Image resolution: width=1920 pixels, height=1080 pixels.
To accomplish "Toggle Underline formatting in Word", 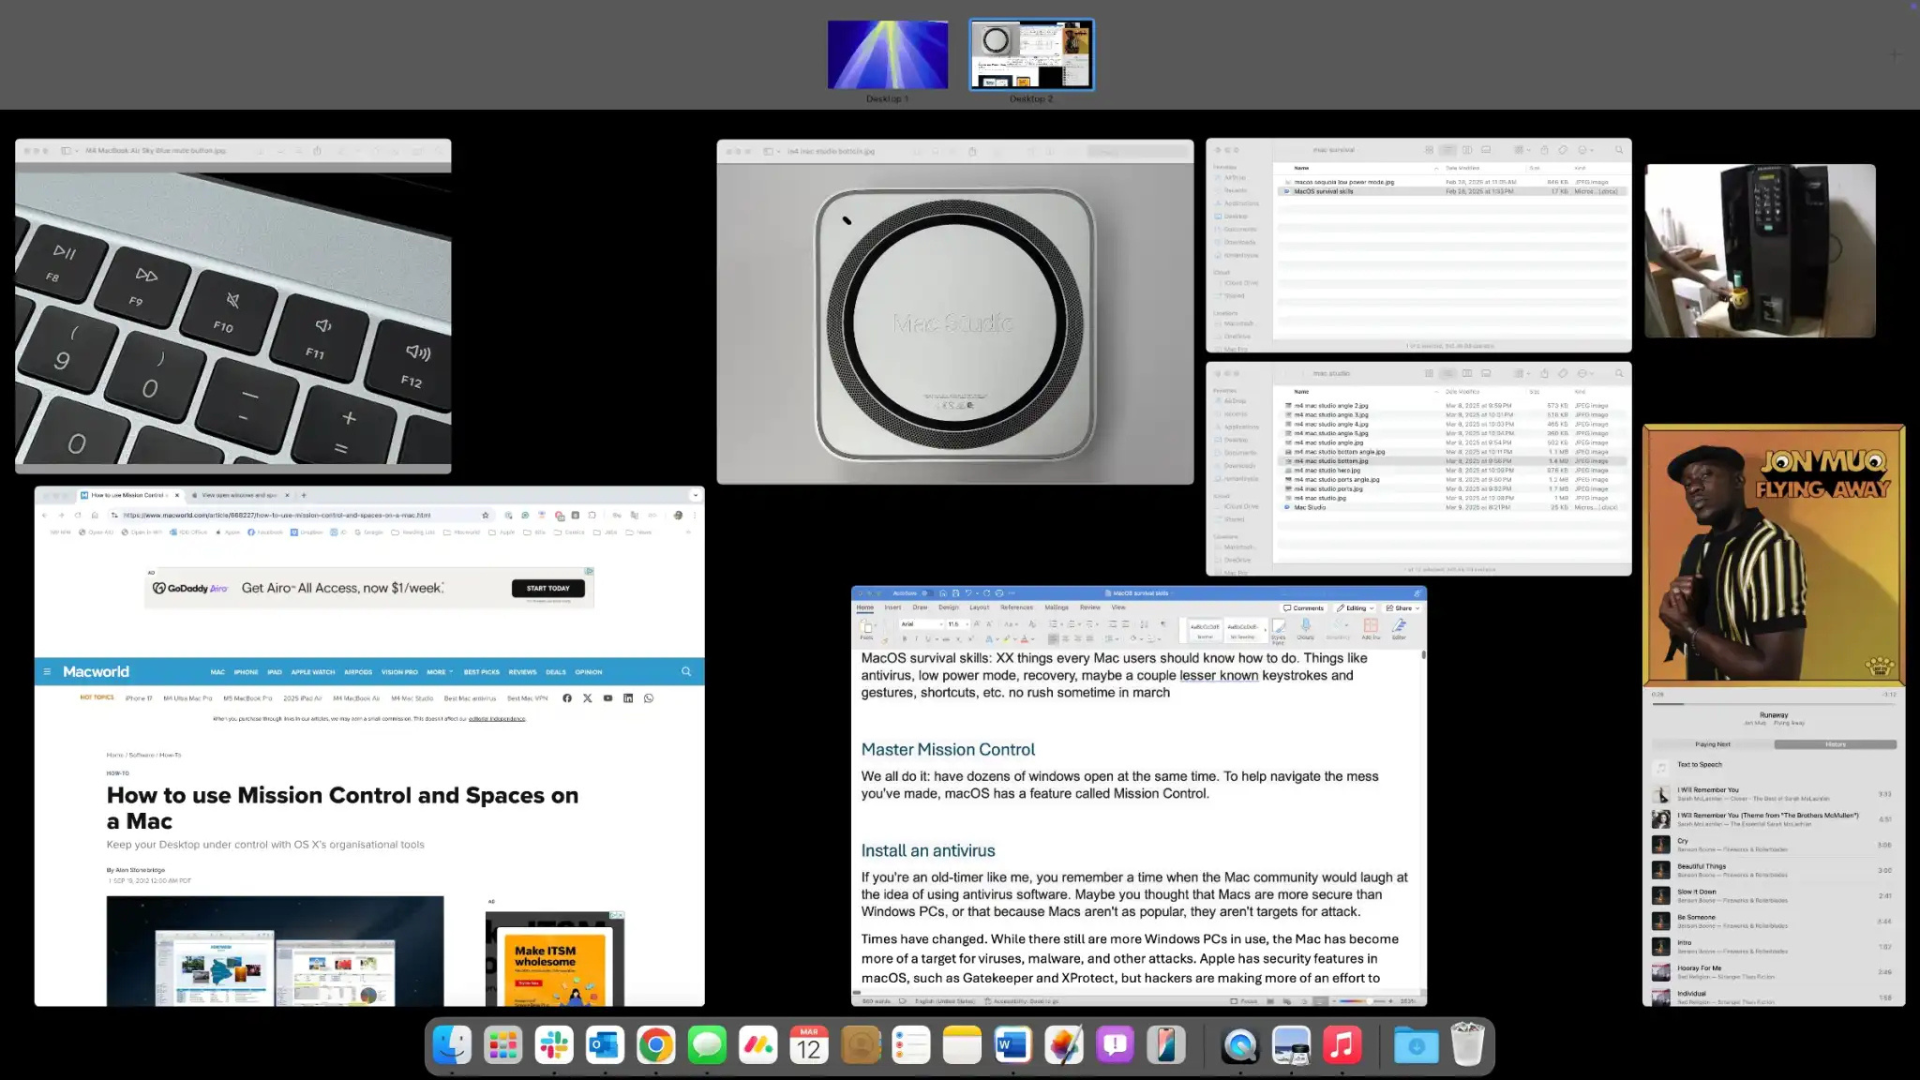I will tap(927, 639).
